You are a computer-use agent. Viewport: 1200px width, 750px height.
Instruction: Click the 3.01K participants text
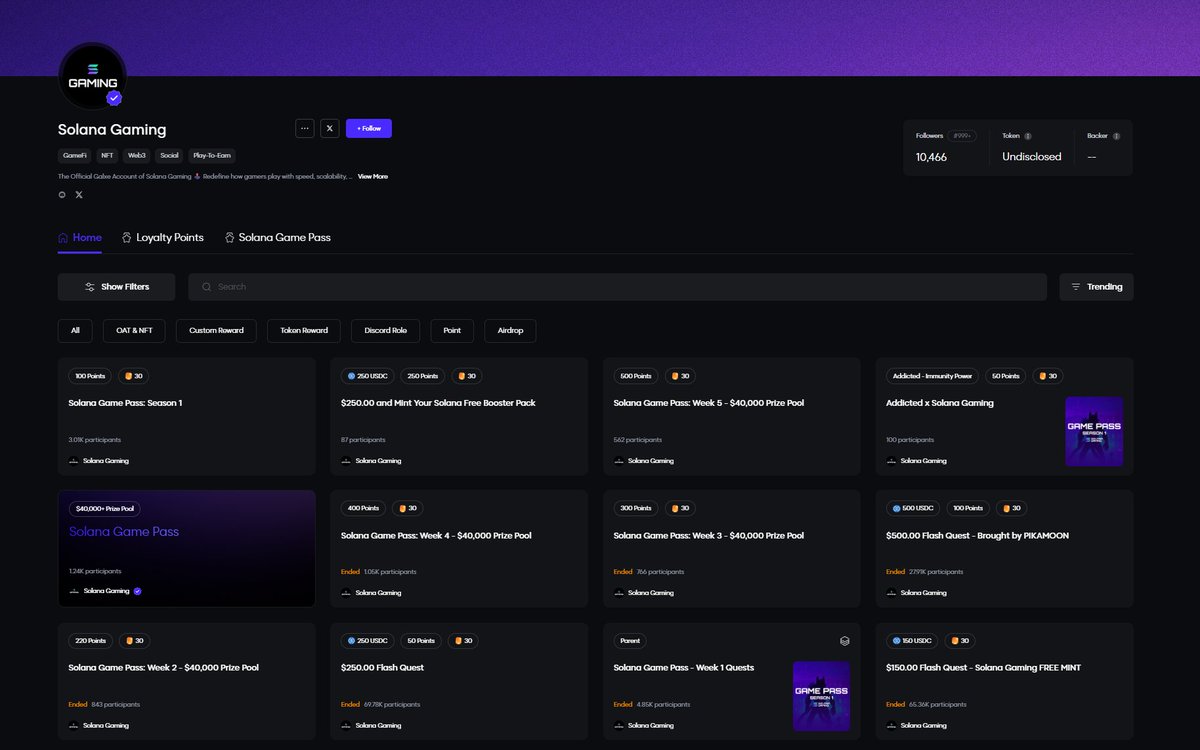coord(95,440)
